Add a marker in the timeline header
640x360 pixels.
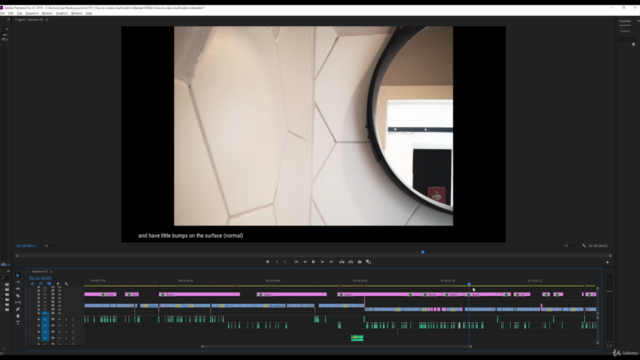pyautogui.click(x=58, y=284)
